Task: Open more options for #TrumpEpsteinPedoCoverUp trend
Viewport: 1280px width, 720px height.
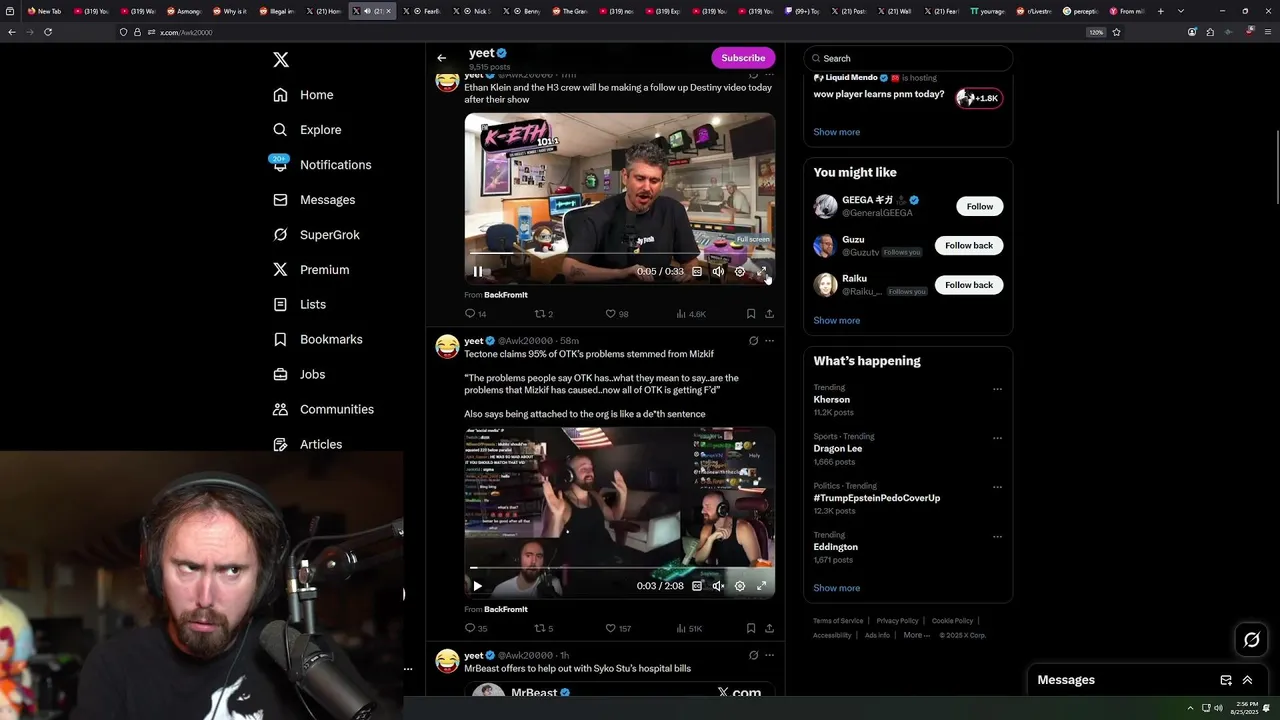Action: point(997,487)
